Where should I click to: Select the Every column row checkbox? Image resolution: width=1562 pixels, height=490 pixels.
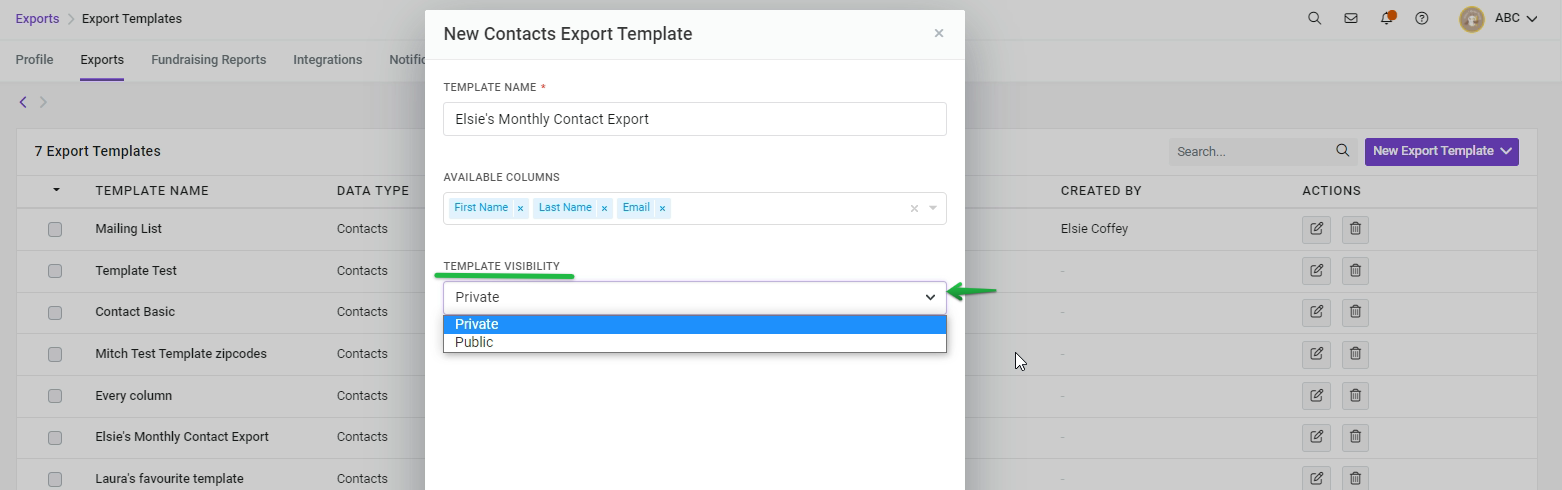(55, 396)
